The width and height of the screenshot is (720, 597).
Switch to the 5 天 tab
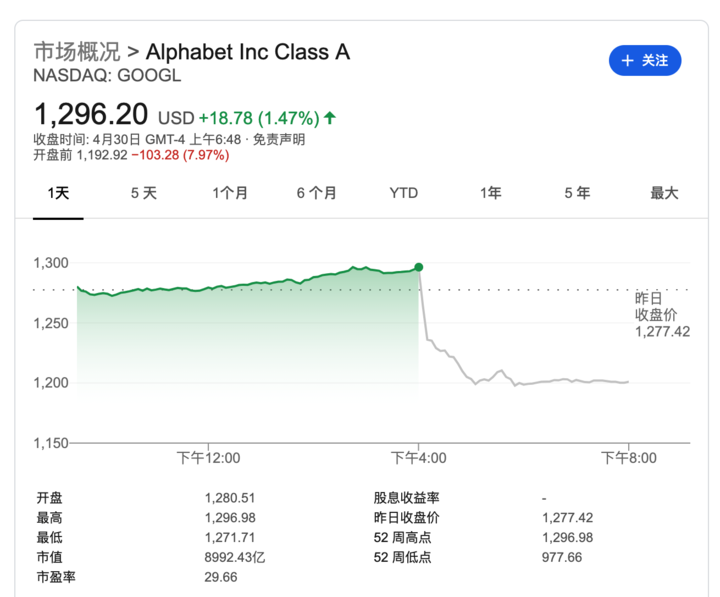tap(144, 193)
